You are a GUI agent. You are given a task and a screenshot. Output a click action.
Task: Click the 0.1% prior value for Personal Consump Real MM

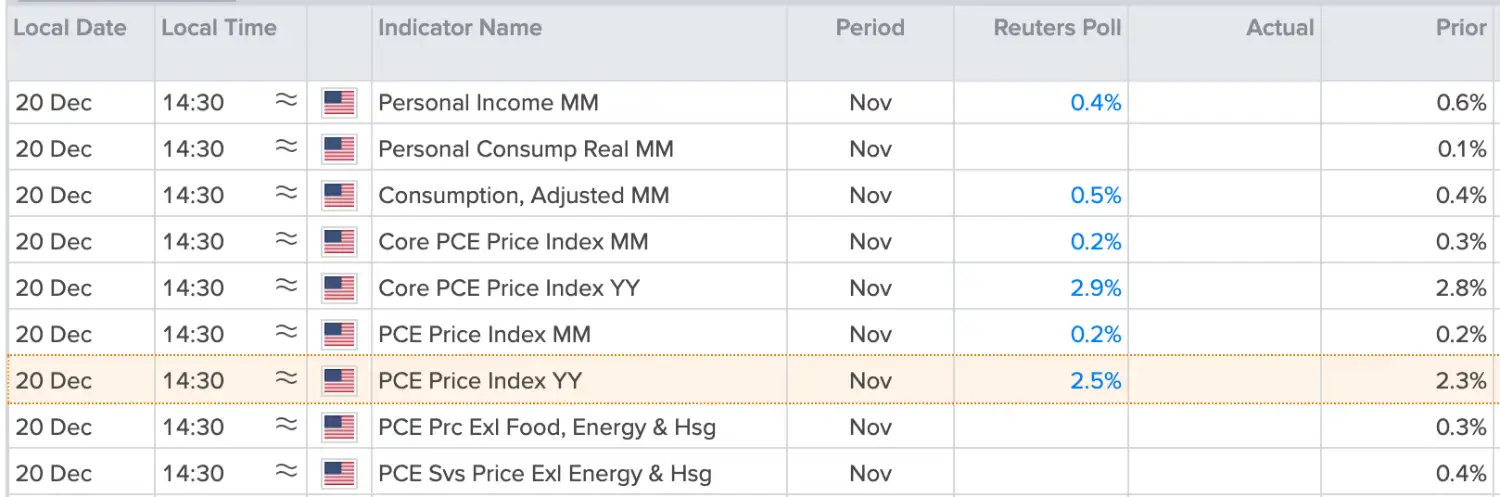click(1462, 149)
